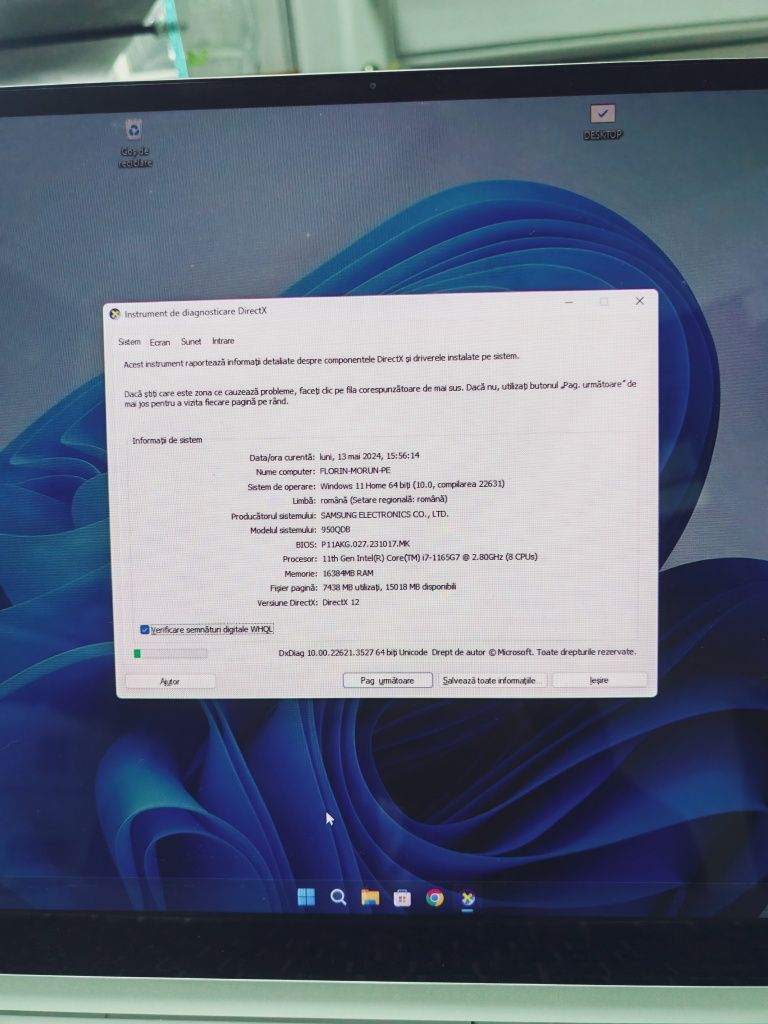
Task: Switch to the Sistem tab
Action: pyautogui.click(x=129, y=342)
